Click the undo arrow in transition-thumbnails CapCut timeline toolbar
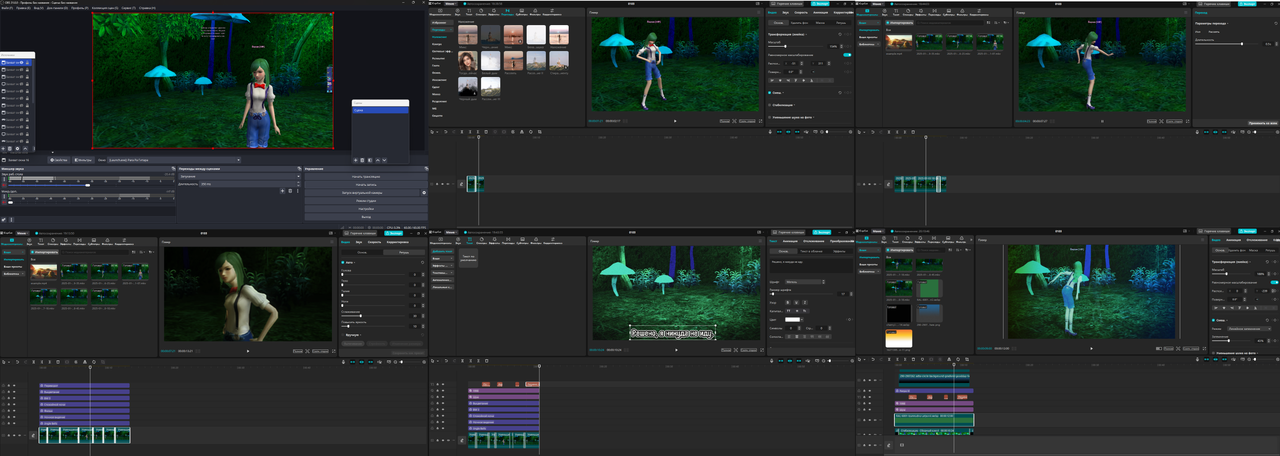Viewport: 1280px width, 456px height. click(446, 132)
